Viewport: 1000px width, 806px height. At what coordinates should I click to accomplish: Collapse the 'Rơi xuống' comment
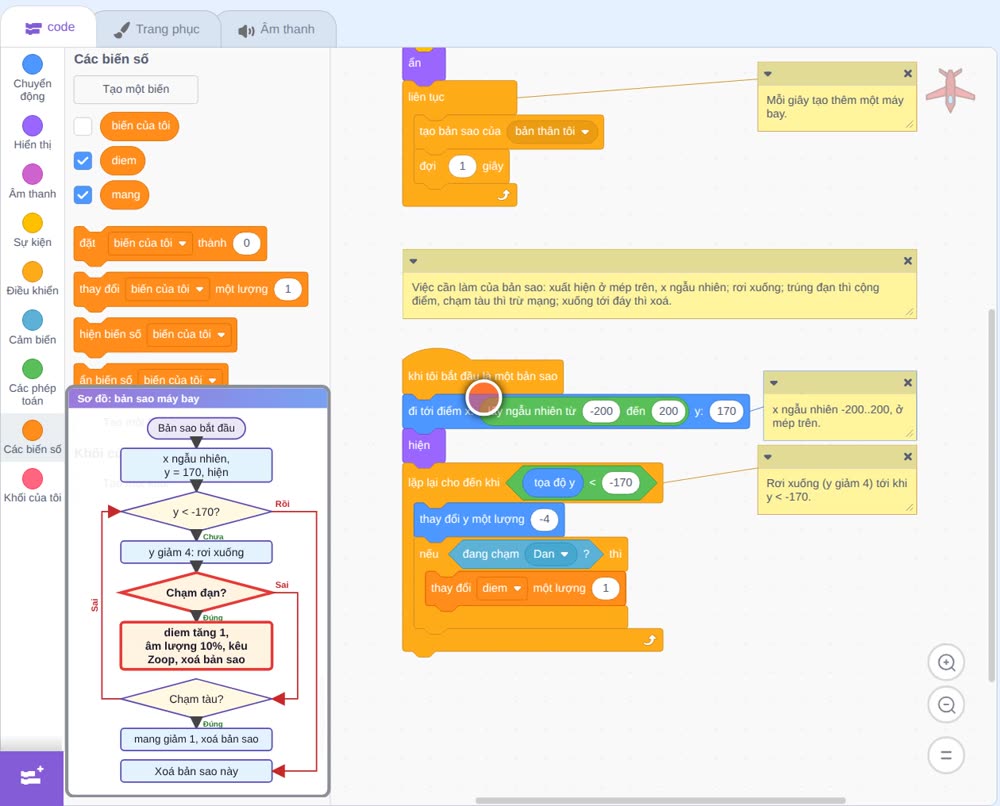coord(768,457)
